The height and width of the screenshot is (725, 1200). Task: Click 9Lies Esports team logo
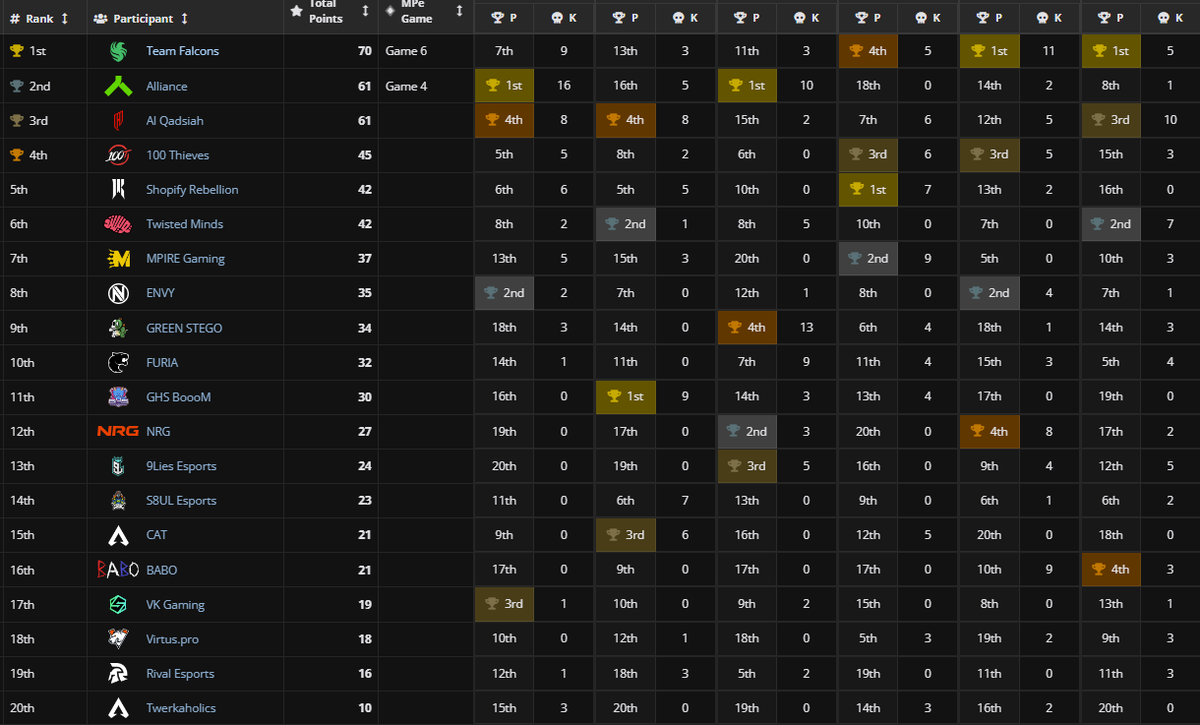click(x=118, y=466)
